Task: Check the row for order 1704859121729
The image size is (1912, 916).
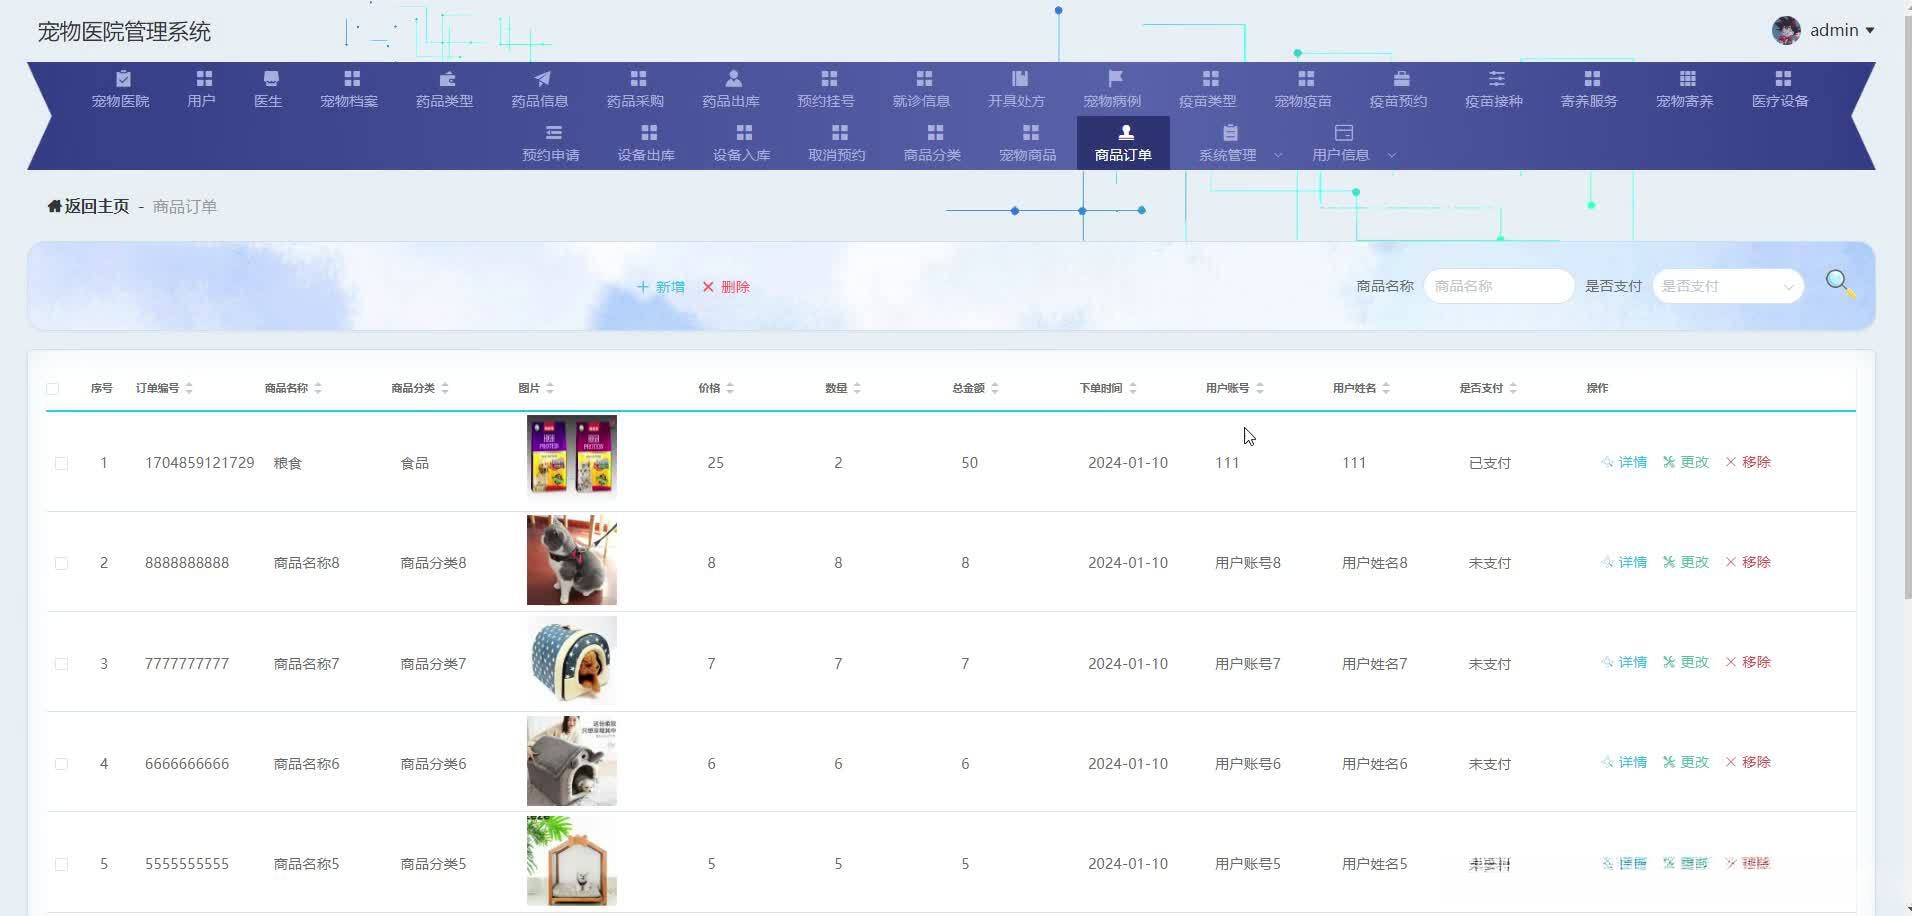Action: click(62, 463)
